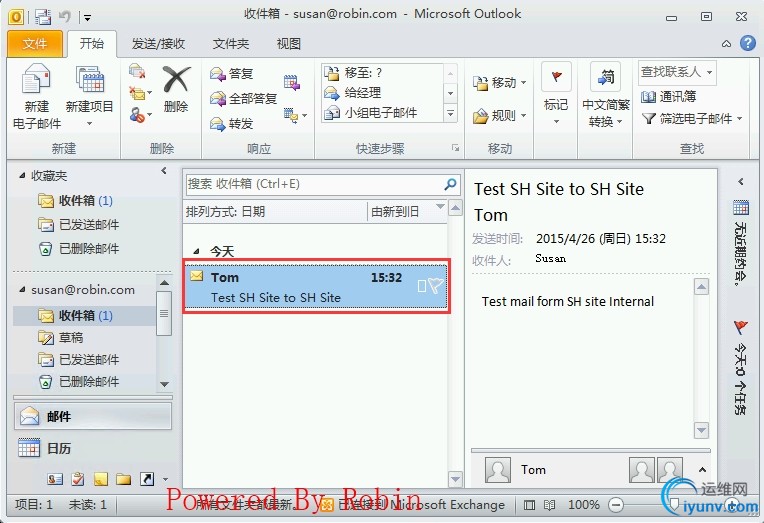Open 已发送邮件 under susan@robin.com
764x523 pixels.
(x=79, y=360)
